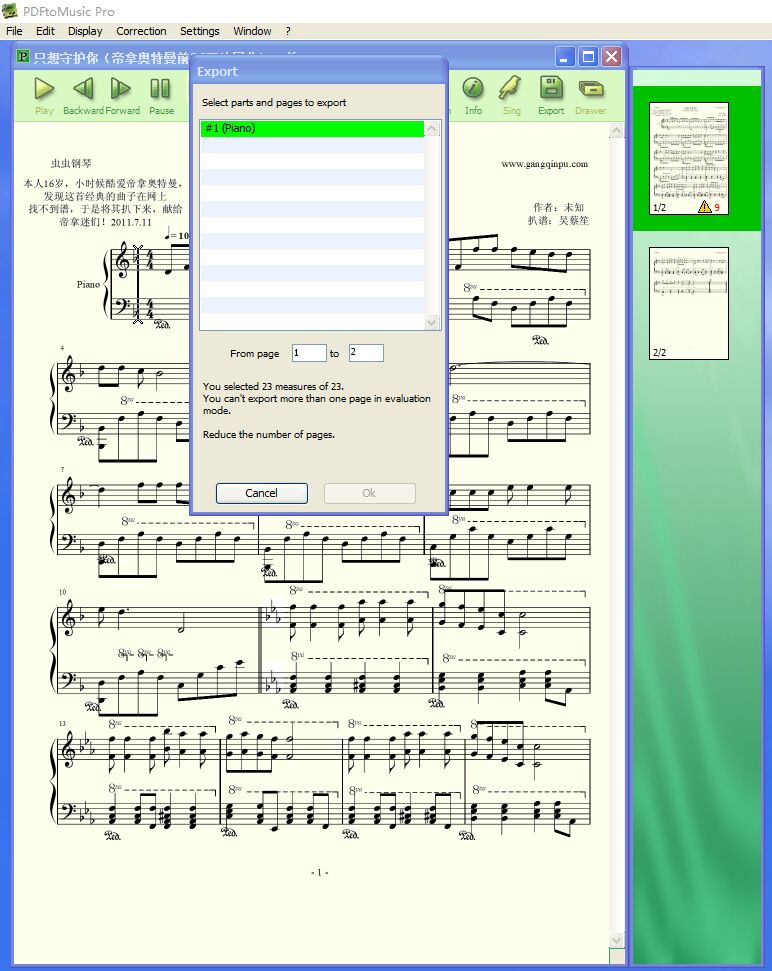
Task: Click the 'to' page input field
Action: pyautogui.click(x=366, y=353)
